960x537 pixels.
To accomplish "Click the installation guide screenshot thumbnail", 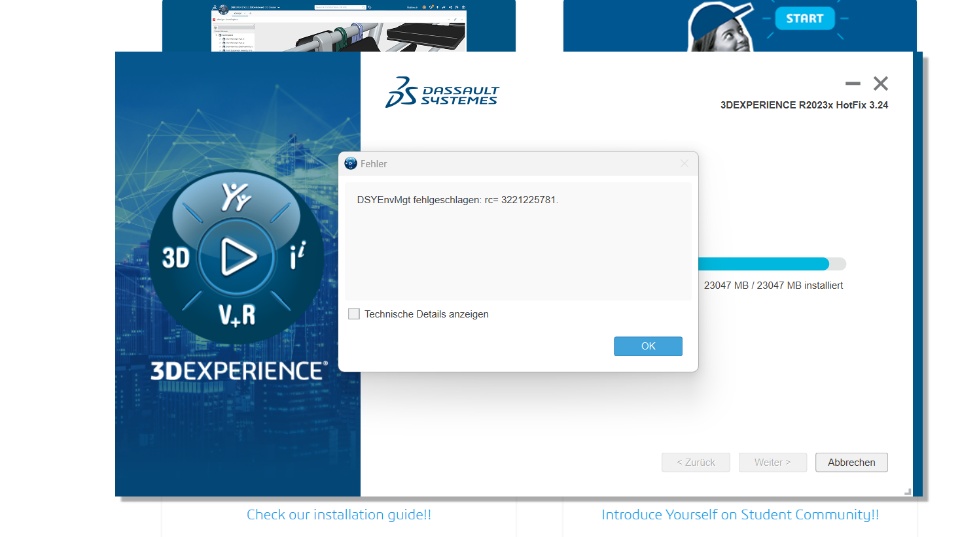I will point(339,28).
